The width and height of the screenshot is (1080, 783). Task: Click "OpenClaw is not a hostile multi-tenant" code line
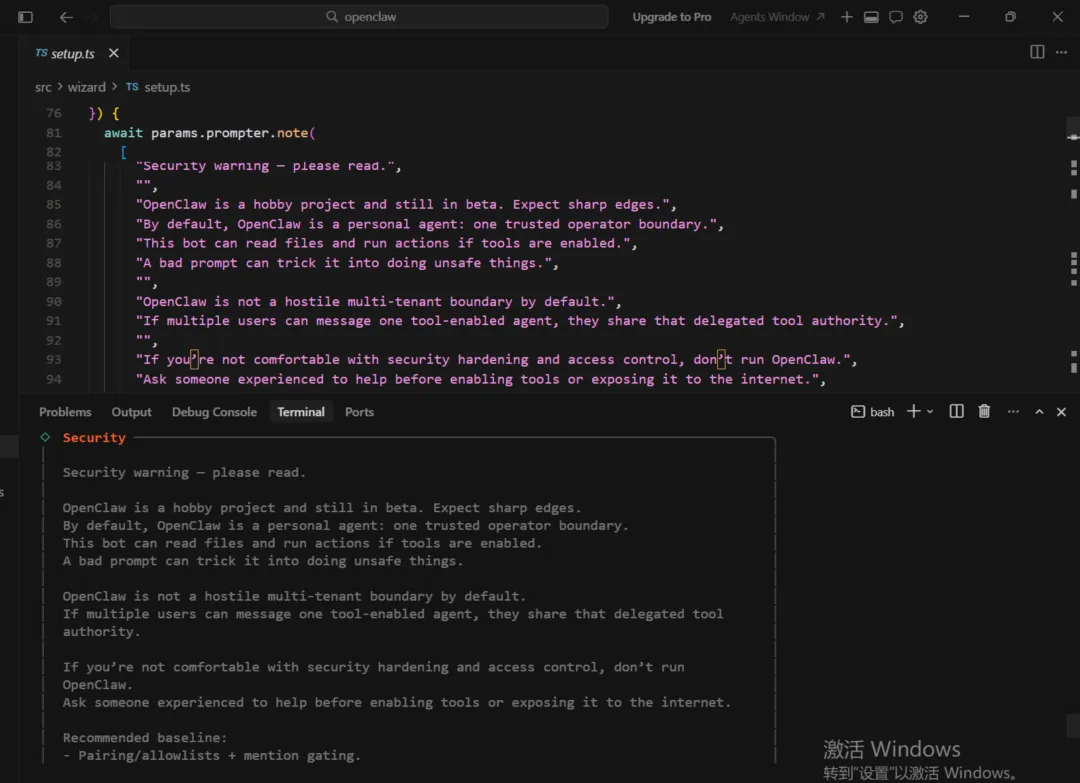379,302
